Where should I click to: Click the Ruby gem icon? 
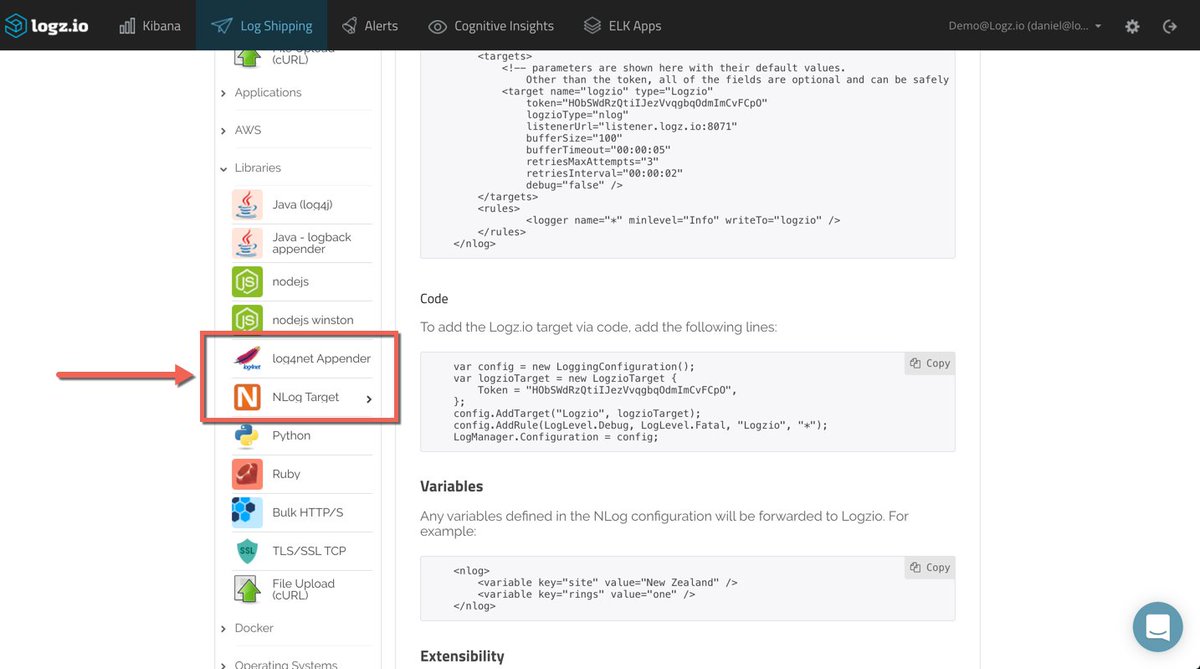click(247, 474)
